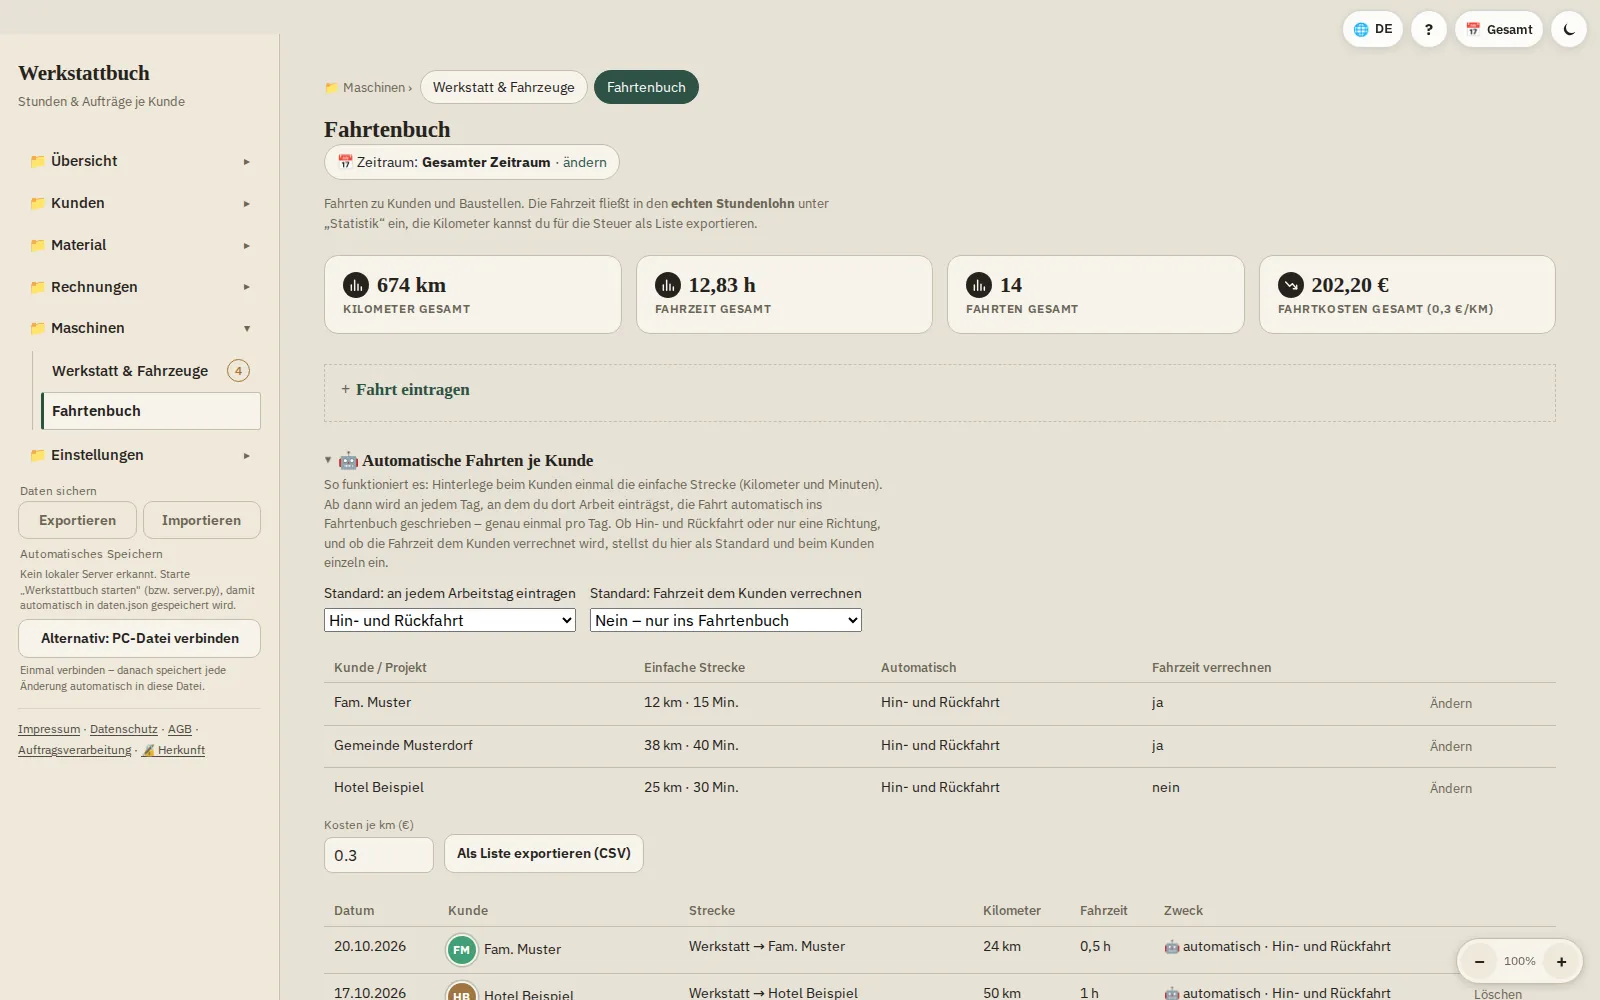The width and height of the screenshot is (1600, 1000).
Task: Open the Herkunft link
Action: pos(173,750)
